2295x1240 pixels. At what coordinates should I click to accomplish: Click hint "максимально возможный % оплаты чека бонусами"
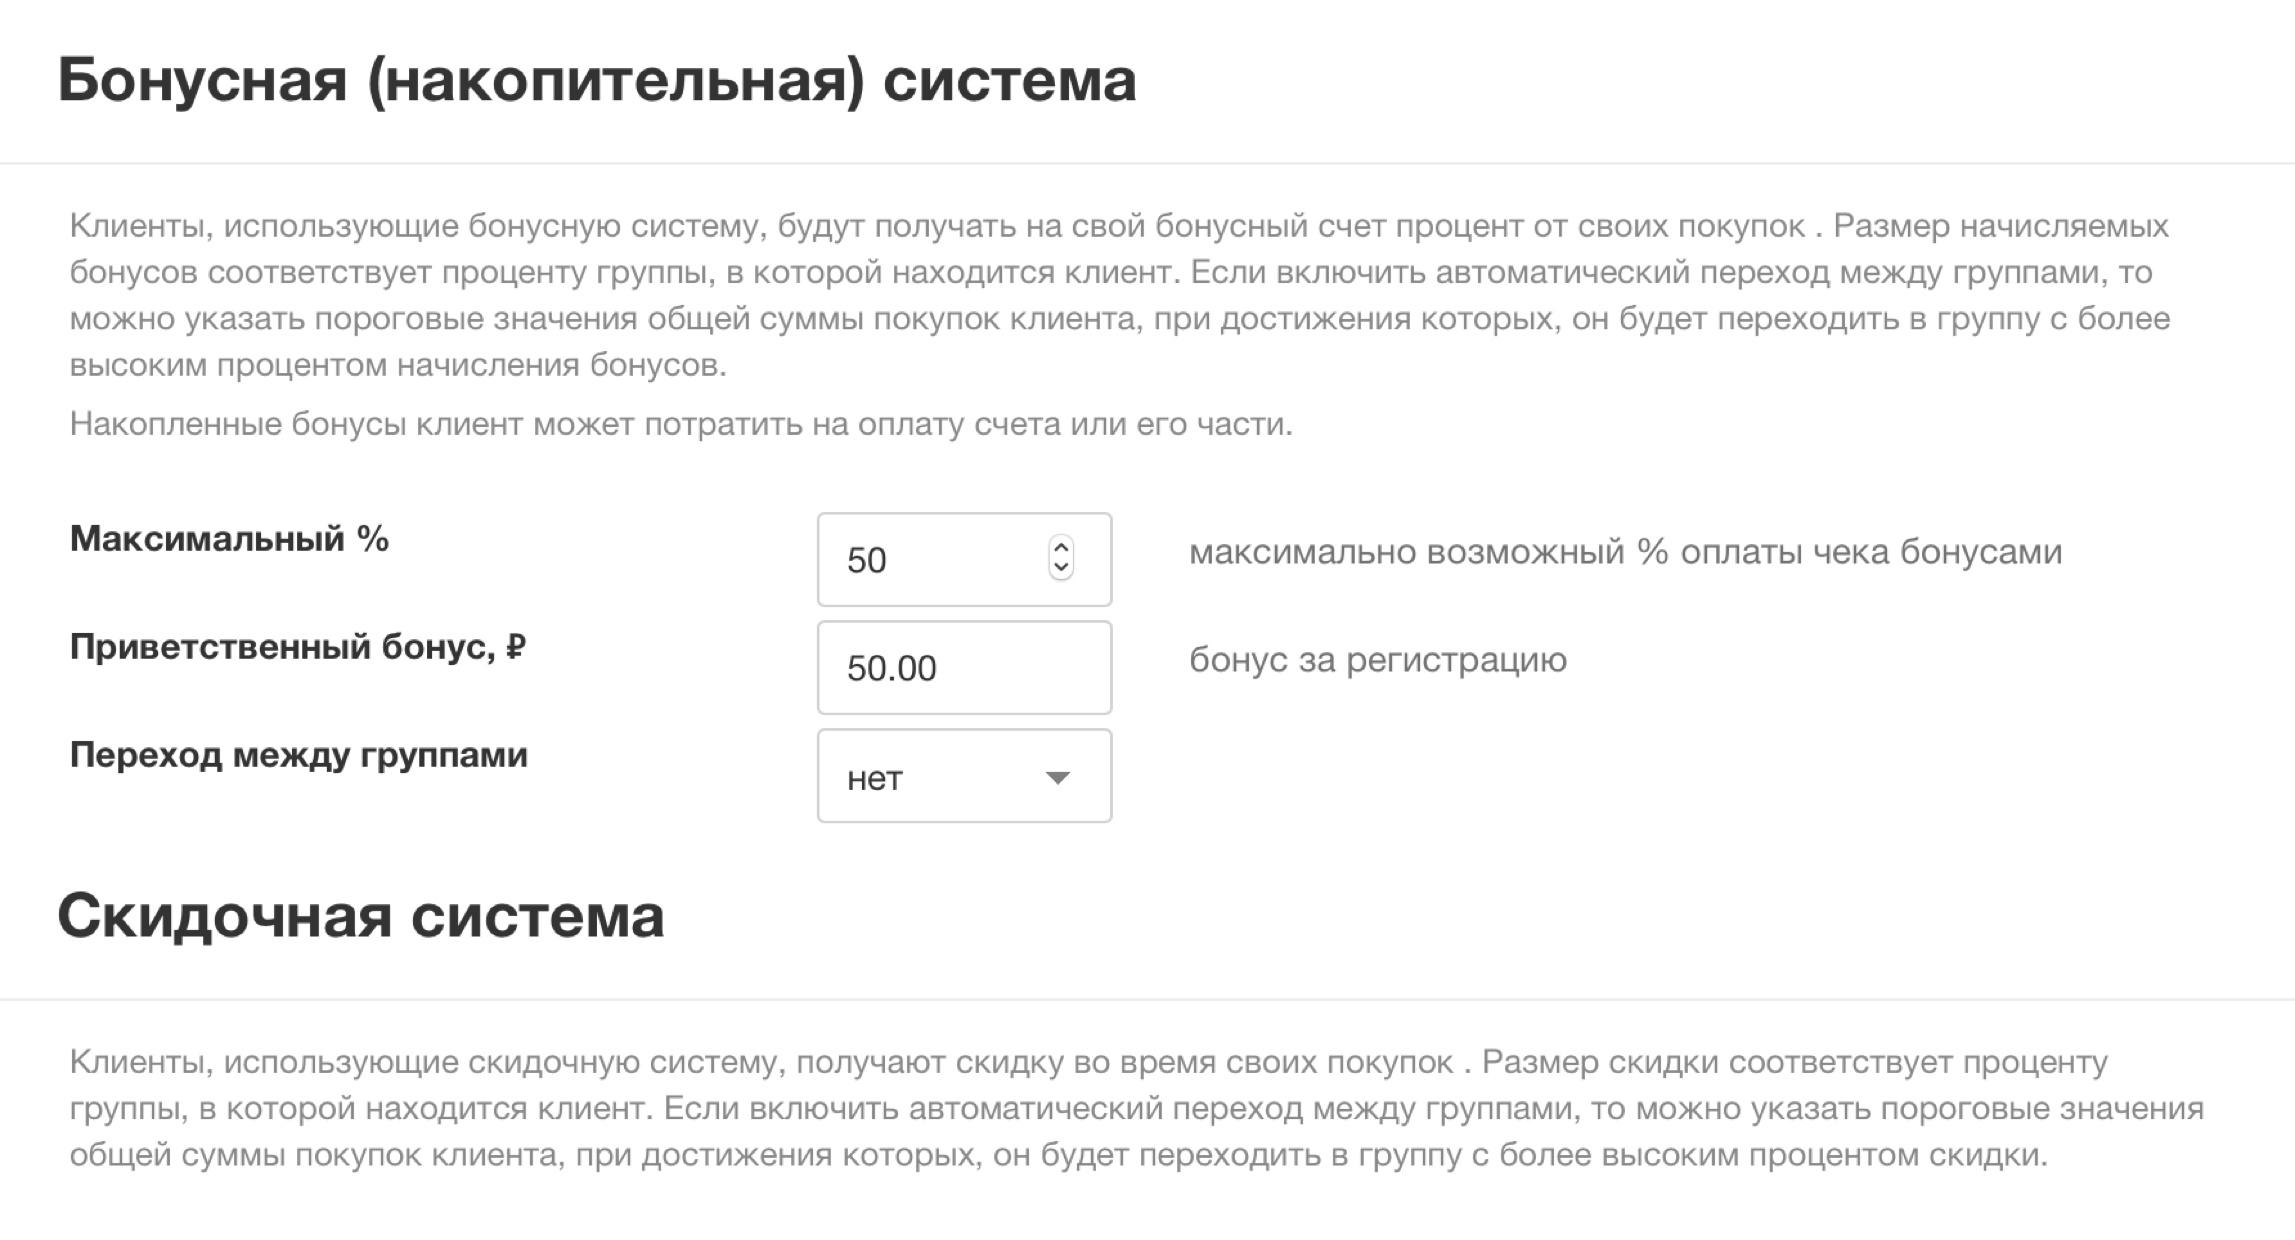[x=1625, y=552]
